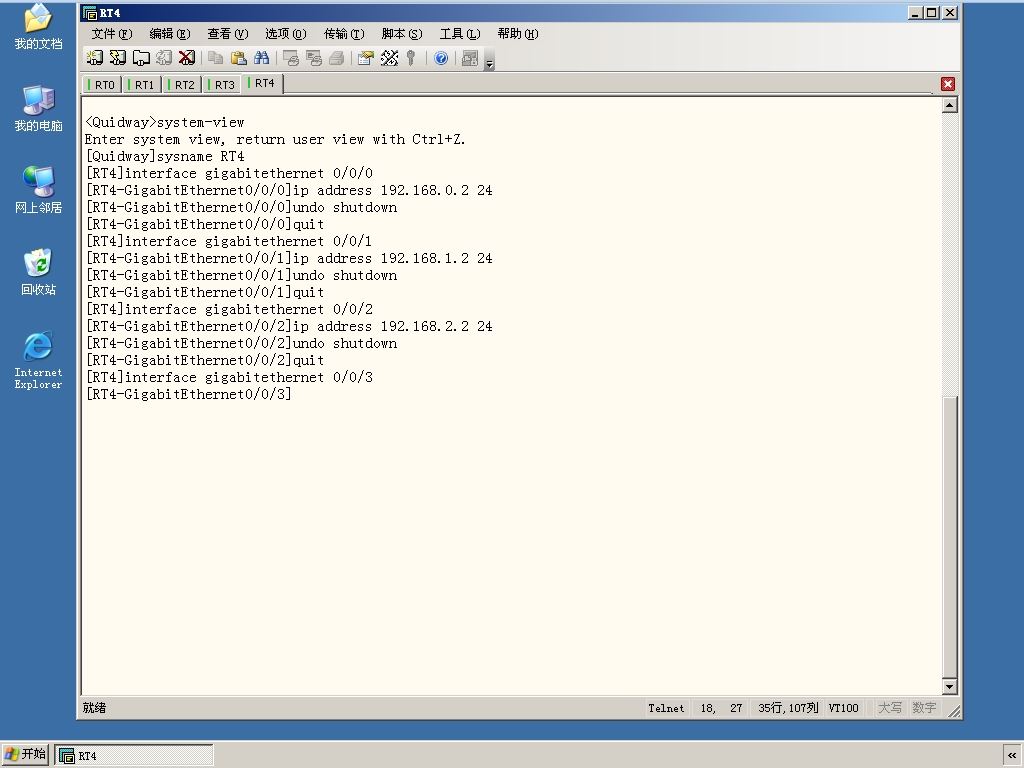The image size is (1024, 768).
Task: Click the terminal prompt line GigabitEthernet0/0/3
Action: point(189,394)
